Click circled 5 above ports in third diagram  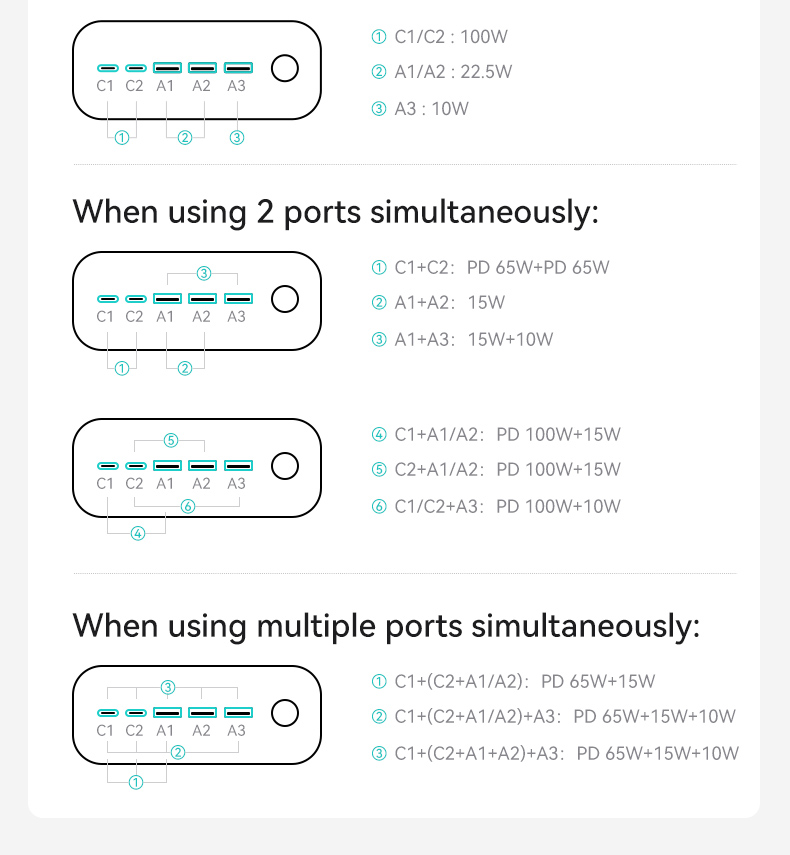click(x=171, y=440)
